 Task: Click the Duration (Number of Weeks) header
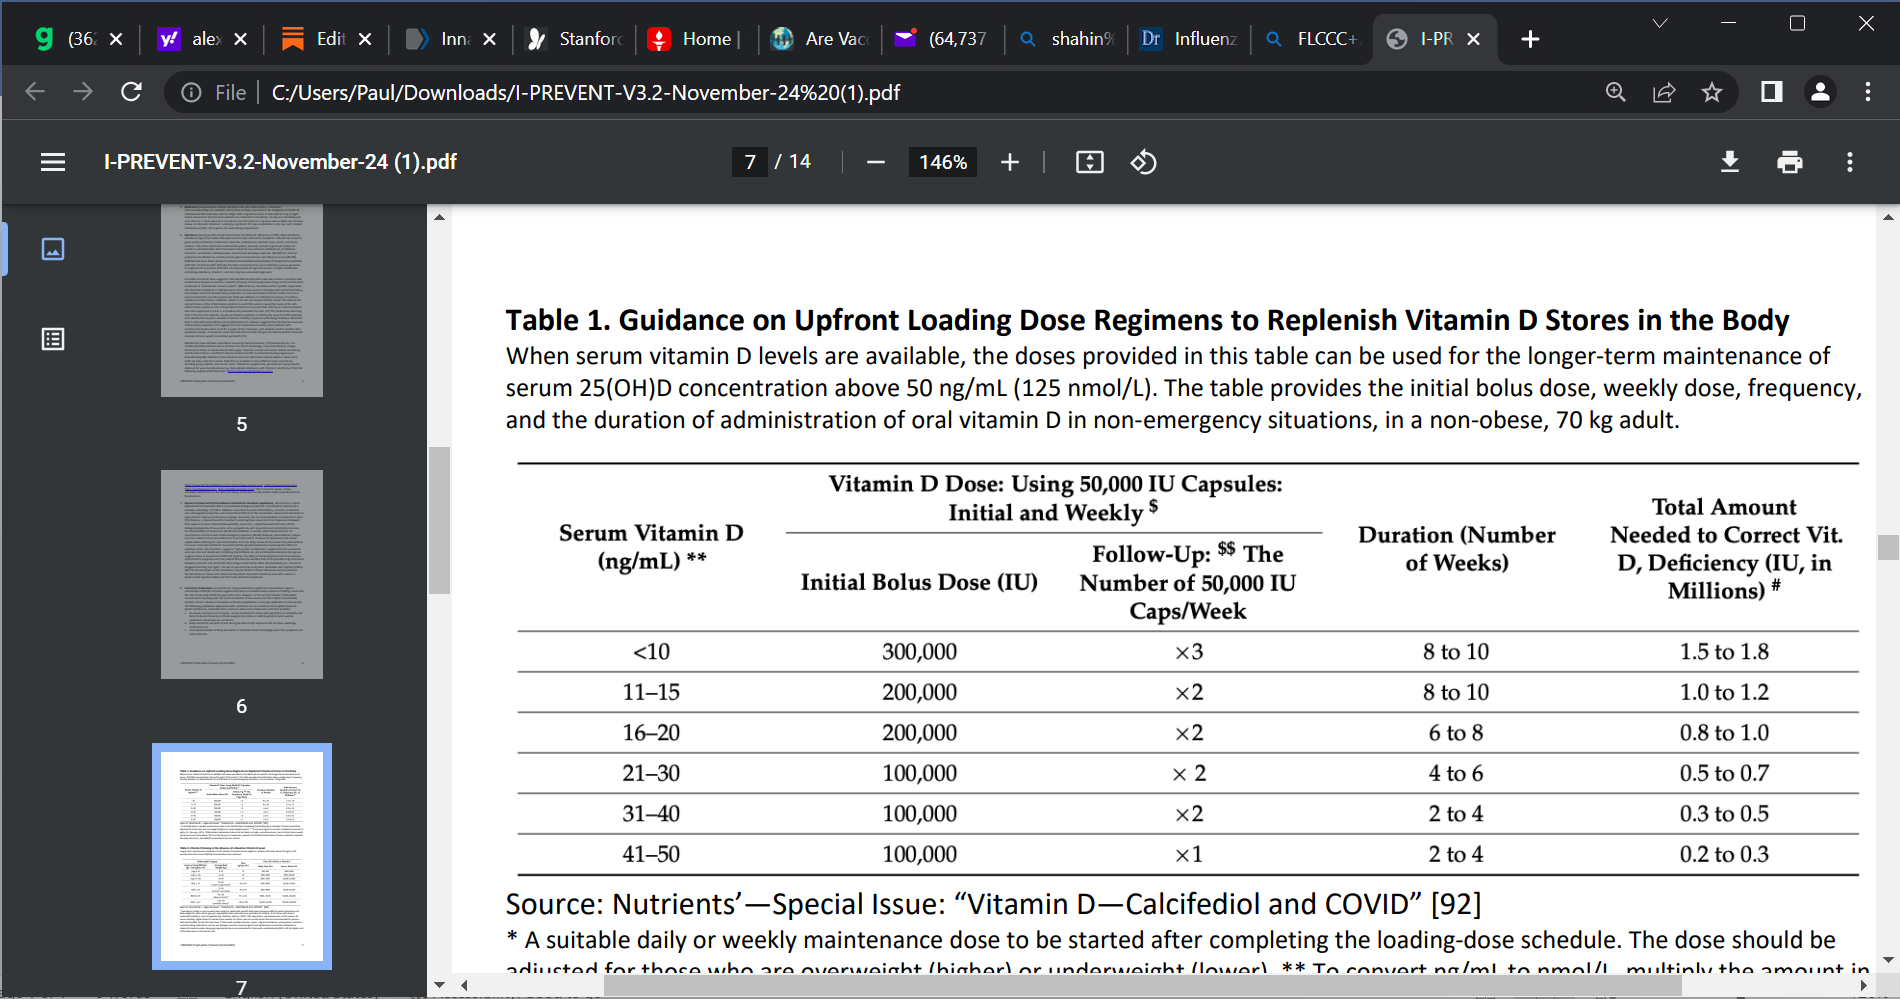click(1457, 549)
